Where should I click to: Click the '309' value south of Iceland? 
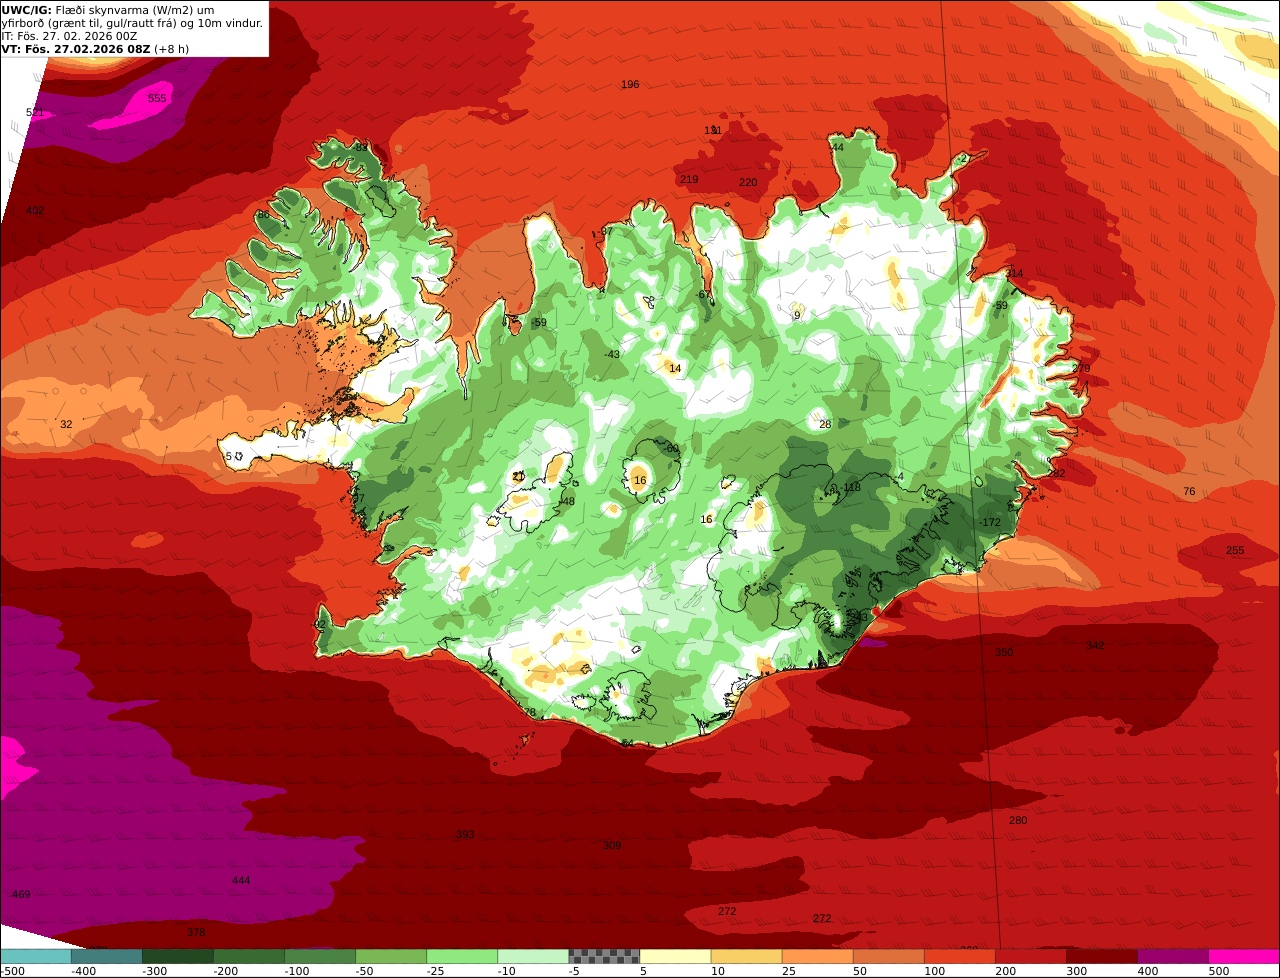point(612,845)
